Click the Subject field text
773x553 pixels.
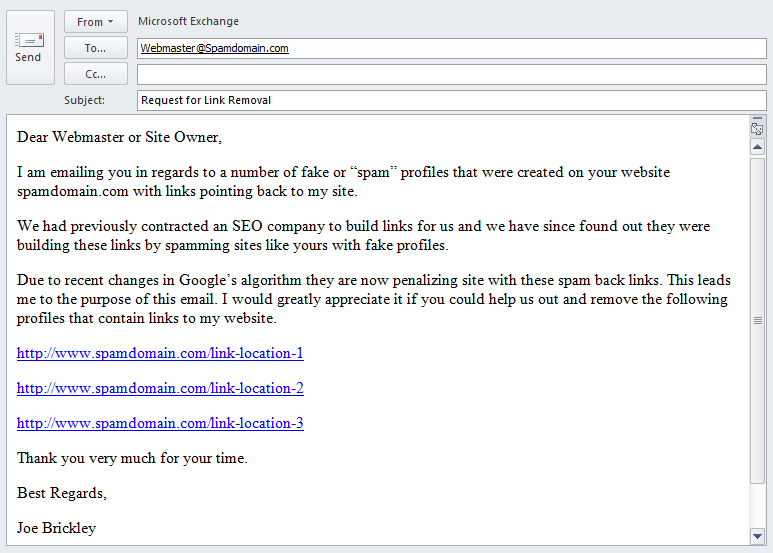206,101
